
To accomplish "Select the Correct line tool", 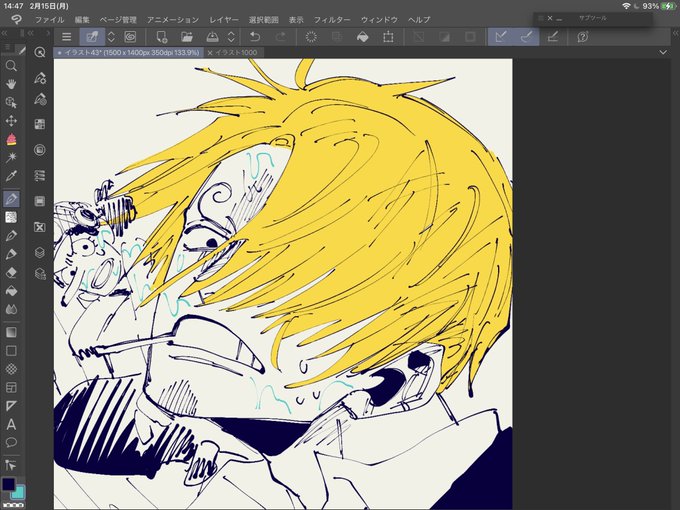I will [x=11, y=465].
